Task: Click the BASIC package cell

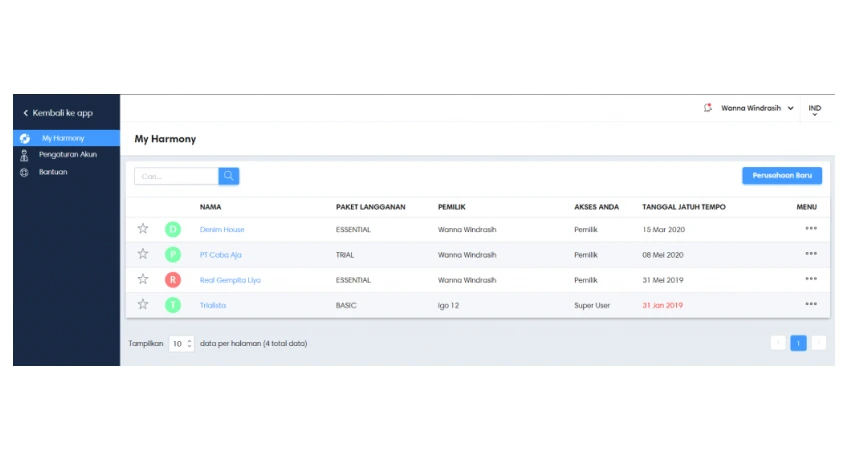Action: tap(346, 305)
